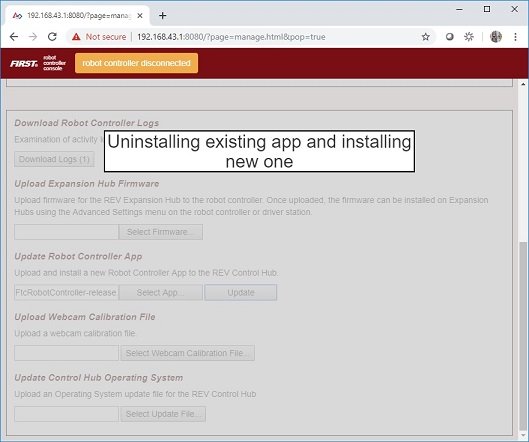529x442 pixels.
Task: Click the user profile avatar icon
Action: pyautogui.click(x=496, y=37)
